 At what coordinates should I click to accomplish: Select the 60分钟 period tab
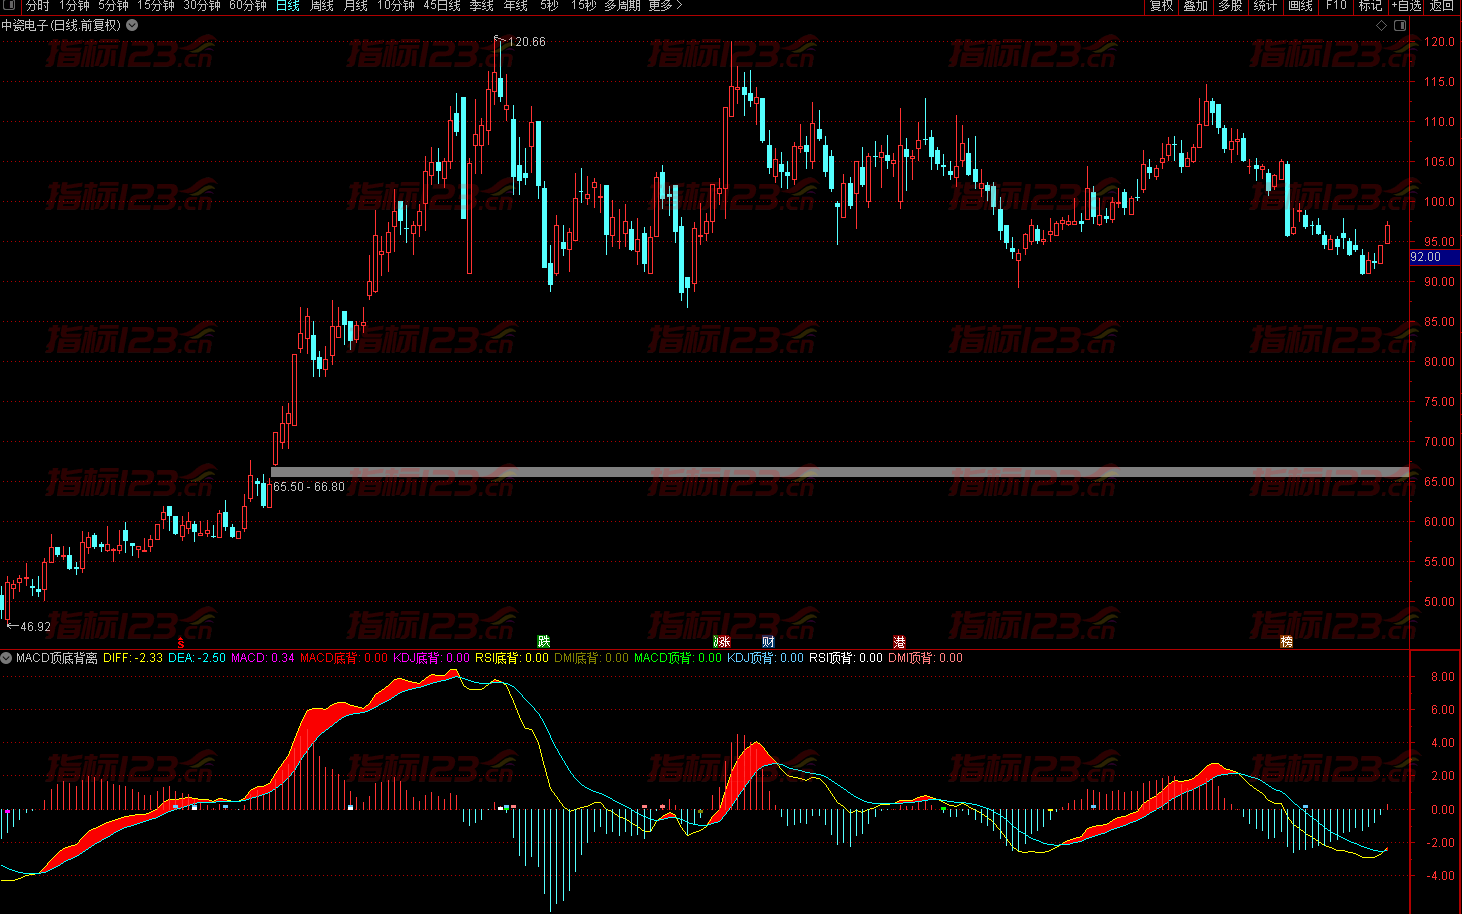(x=248, y=6)
